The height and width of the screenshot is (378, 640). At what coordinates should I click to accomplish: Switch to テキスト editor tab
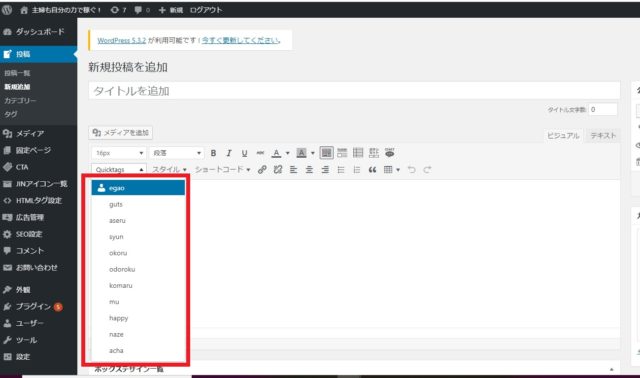click(603, 136)
